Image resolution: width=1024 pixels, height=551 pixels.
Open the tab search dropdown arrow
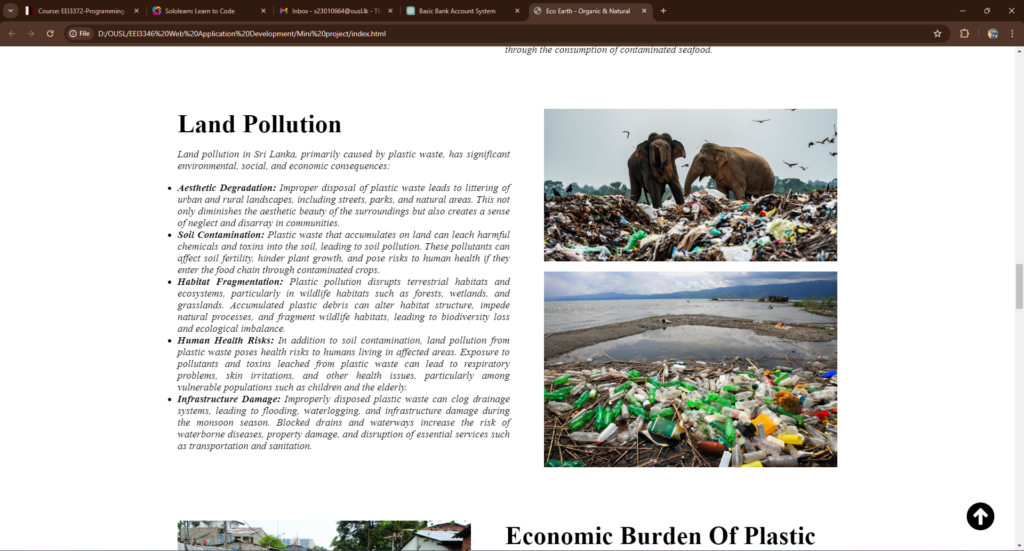[10, 11]
